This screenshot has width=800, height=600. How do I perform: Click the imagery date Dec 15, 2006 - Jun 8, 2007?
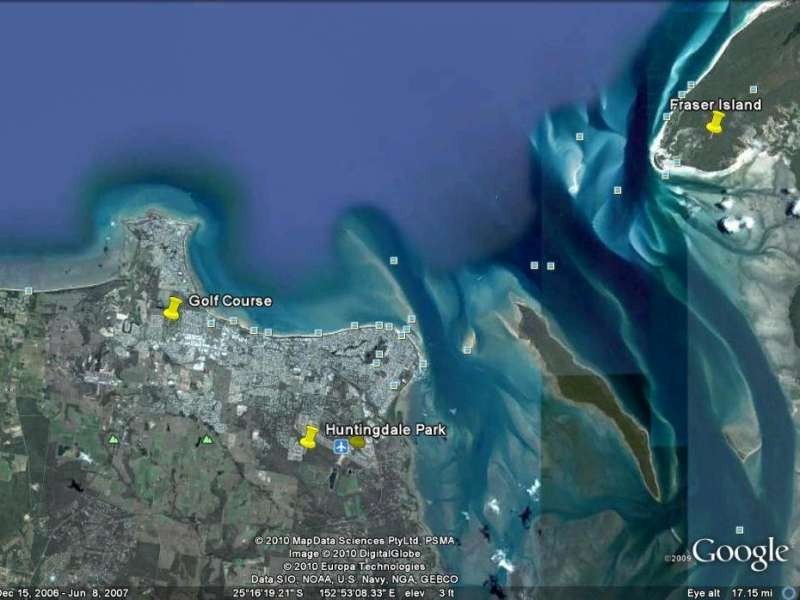point(64,593)
